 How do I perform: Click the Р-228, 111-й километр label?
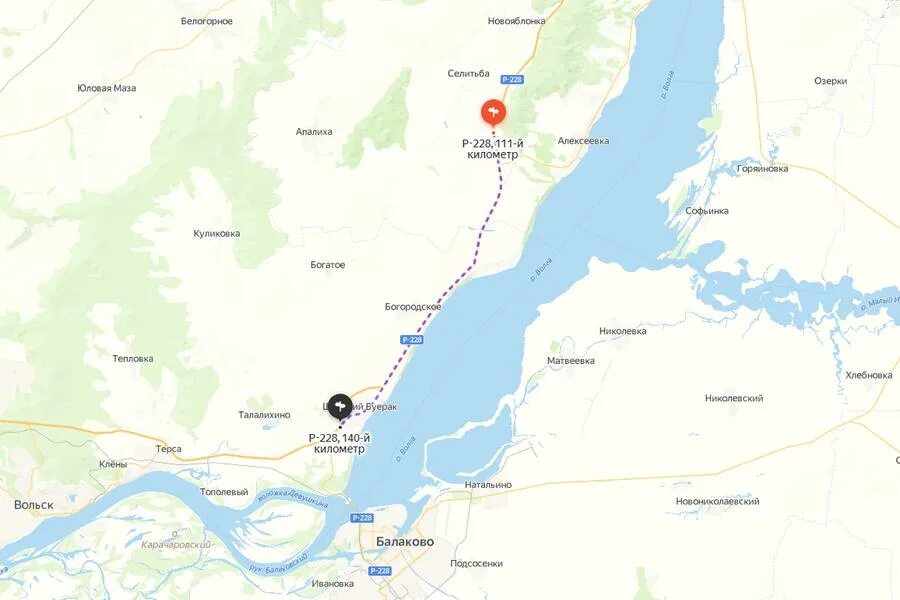pyautogui.click(x=493, y=149)
